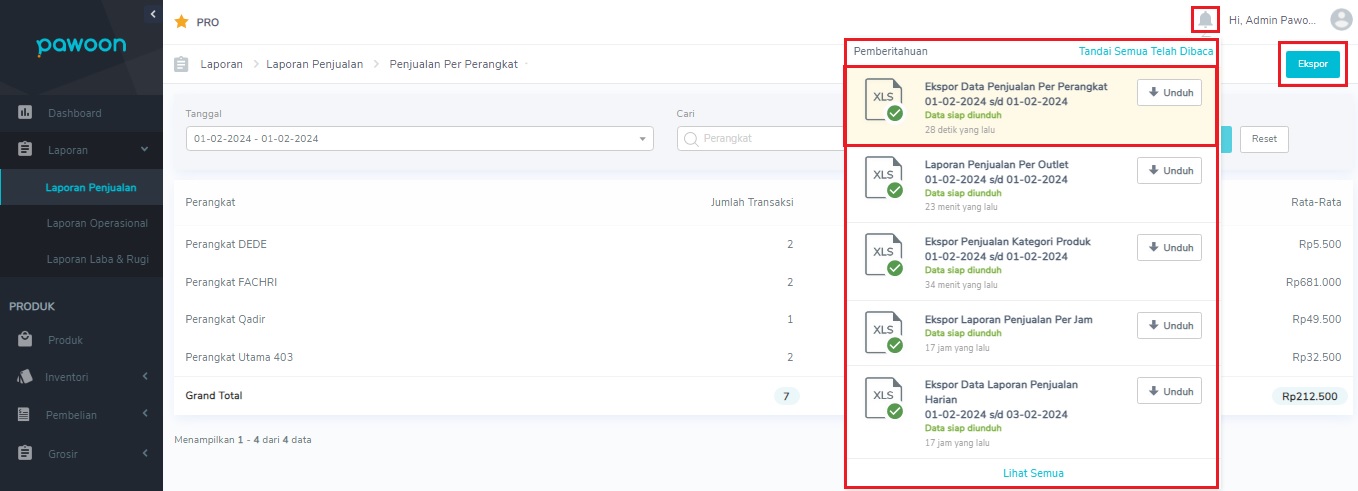Download Ekspor Data Penjualan Per Perangkat

tap(1169, 92)
